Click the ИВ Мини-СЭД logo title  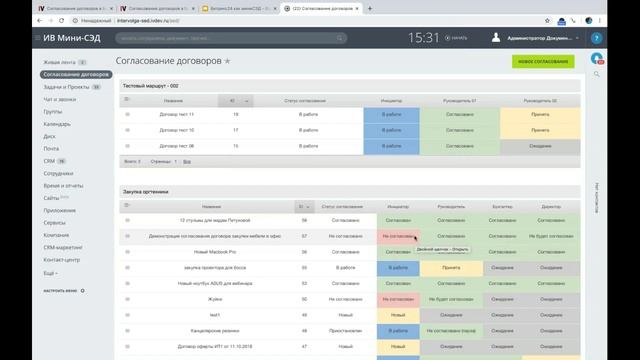[x=72, y=38]
